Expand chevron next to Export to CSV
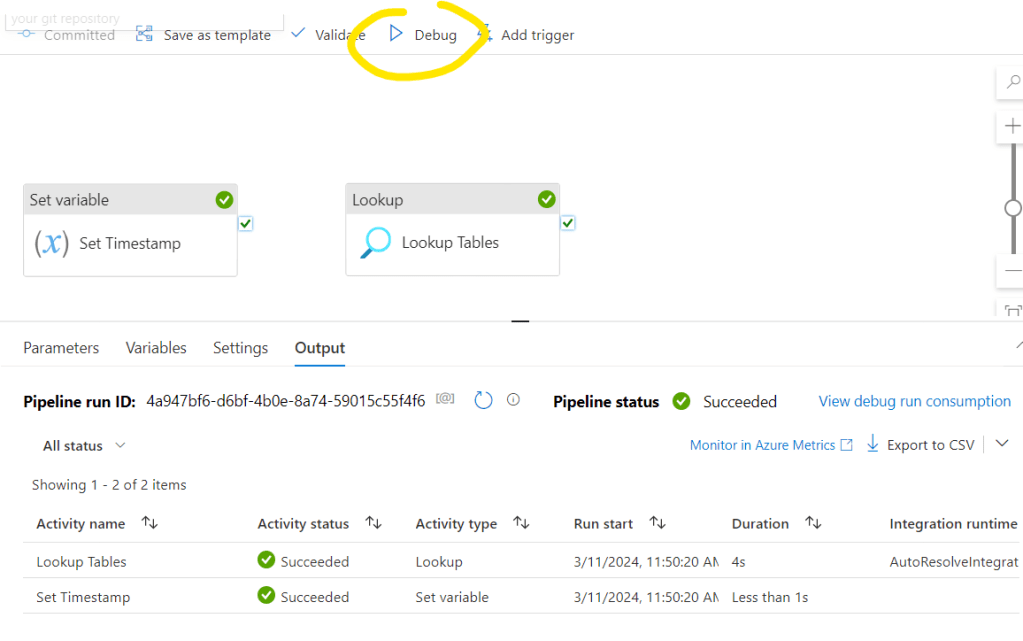This screenshot has height=641, width=1023. (x=1002, y=444)
